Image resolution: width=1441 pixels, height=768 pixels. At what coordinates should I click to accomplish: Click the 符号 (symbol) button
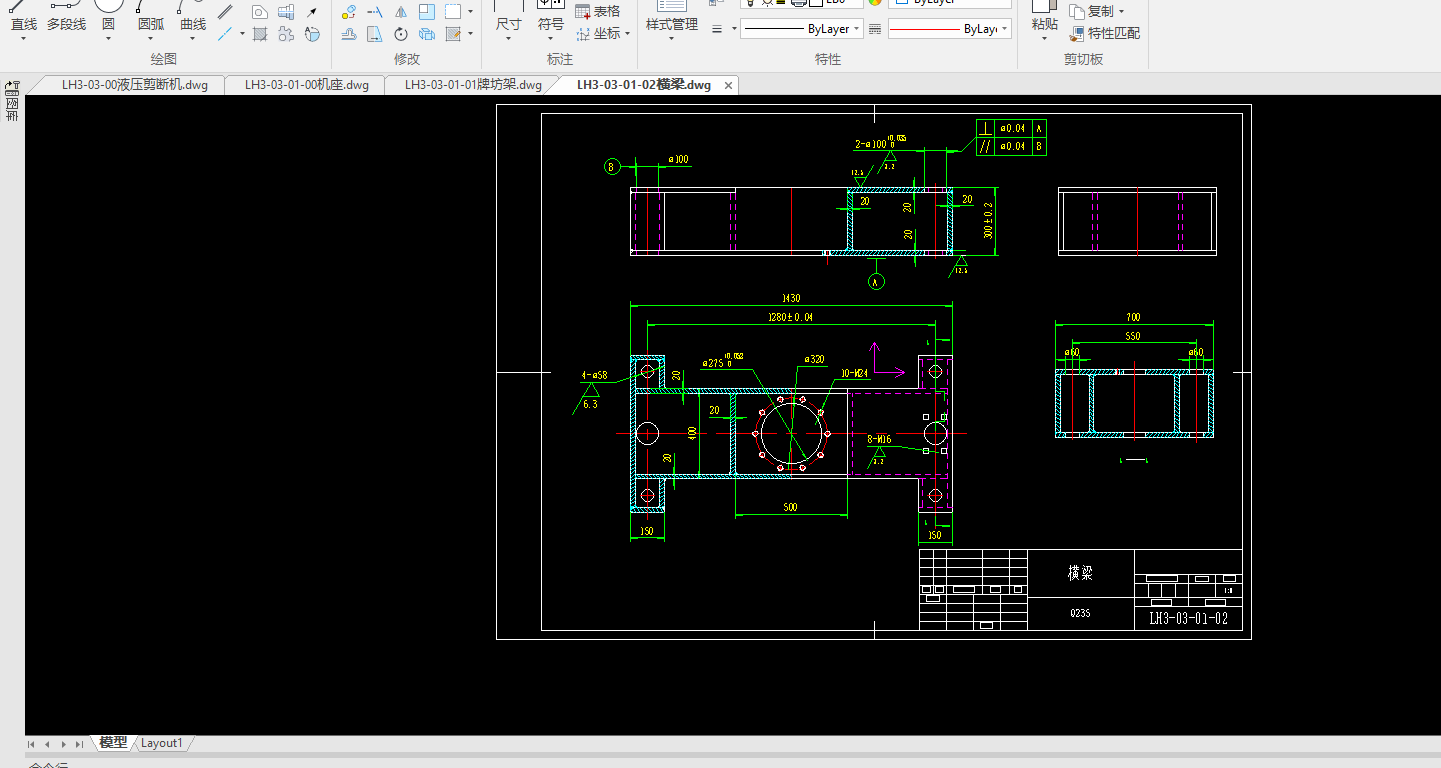coord(551,18)
